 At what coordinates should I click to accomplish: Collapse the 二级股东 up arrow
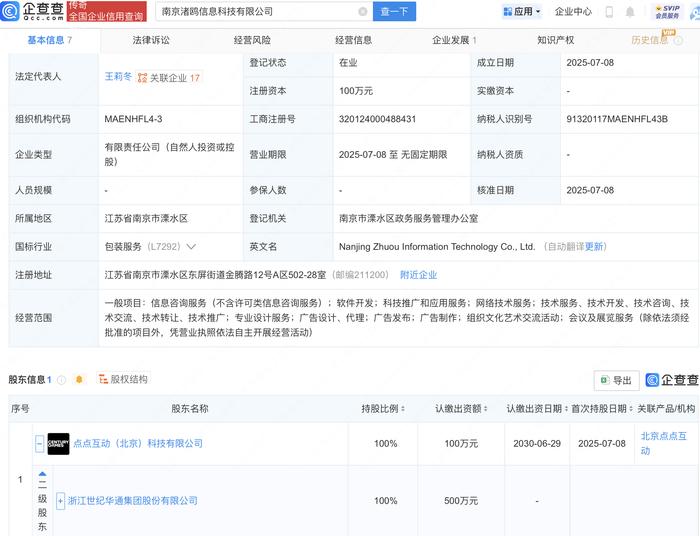[42, 474]
